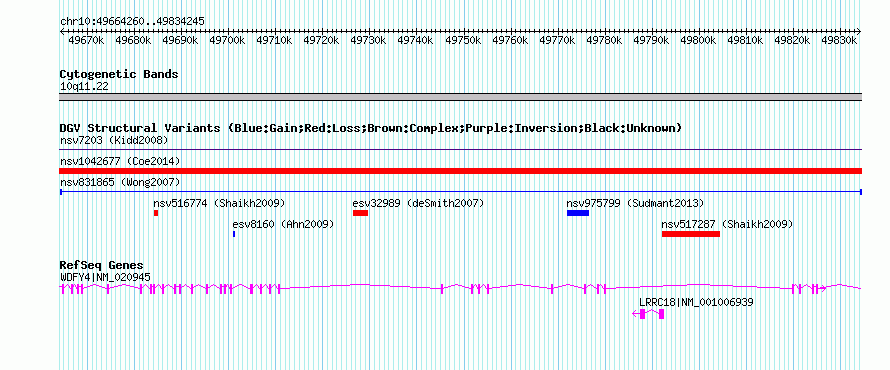Click the 49830k ruler tick label
Viewport: 890px width, 370px height.
[x=839, y=40]
